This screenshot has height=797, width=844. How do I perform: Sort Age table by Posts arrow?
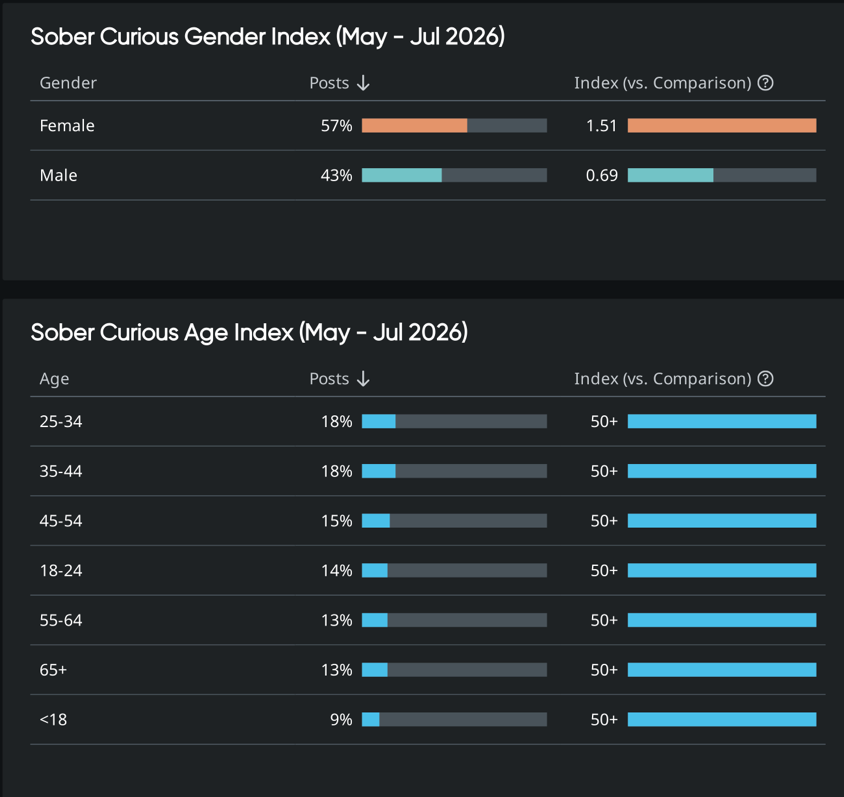[x=363, y=379]
